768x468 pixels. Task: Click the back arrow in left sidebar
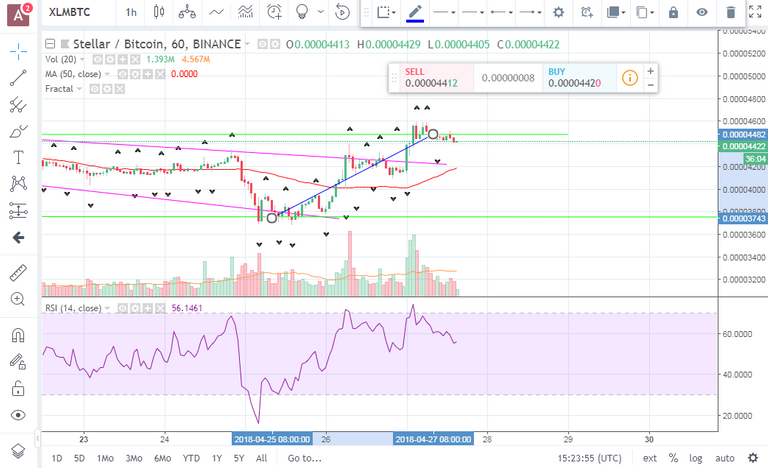(18, 238)
